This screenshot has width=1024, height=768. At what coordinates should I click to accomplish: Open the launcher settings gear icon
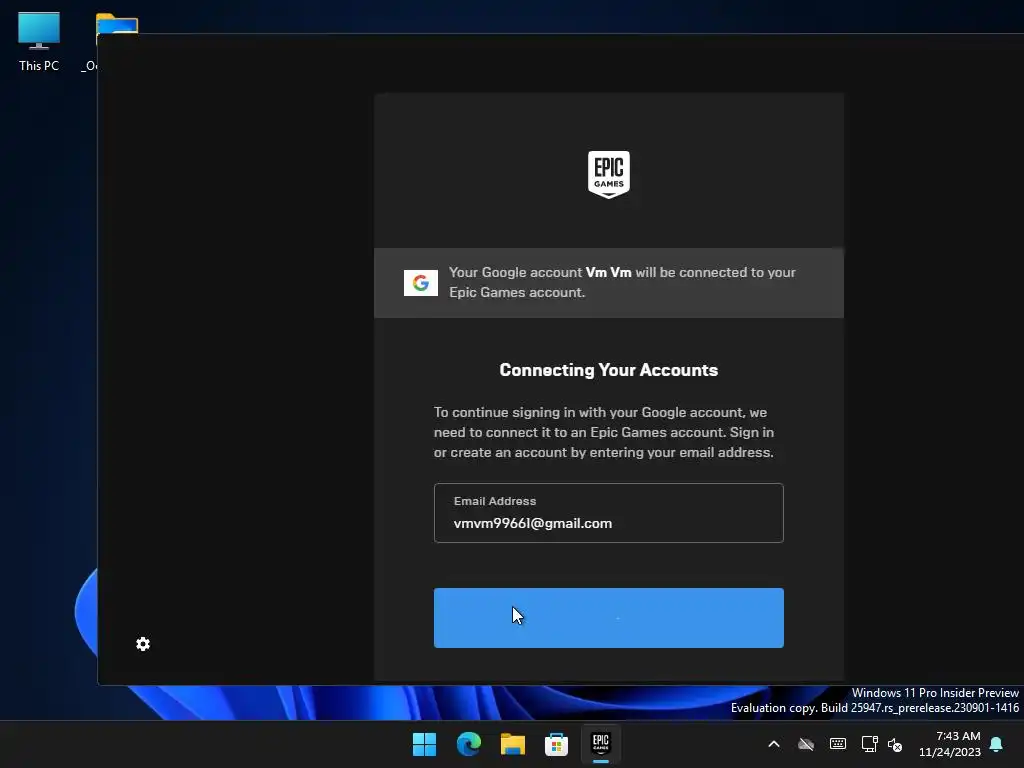(x=143, y=644)
